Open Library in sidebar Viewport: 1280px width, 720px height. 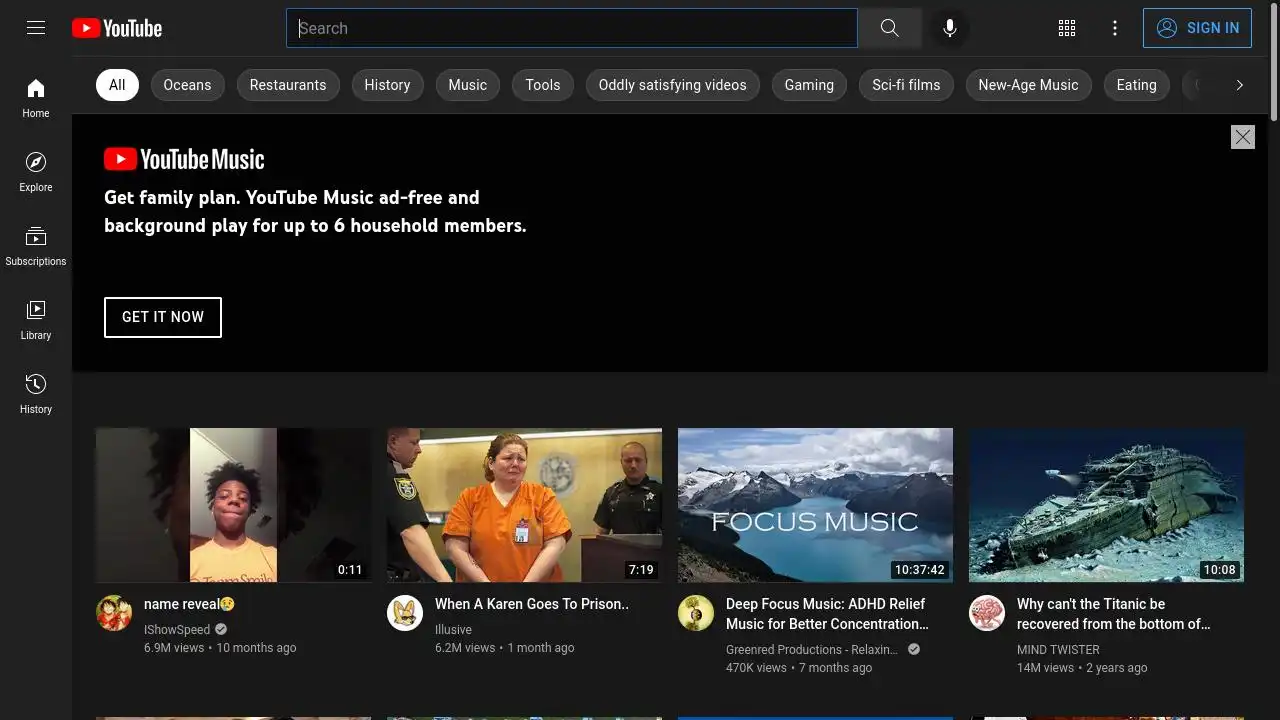tap(36, 320)
